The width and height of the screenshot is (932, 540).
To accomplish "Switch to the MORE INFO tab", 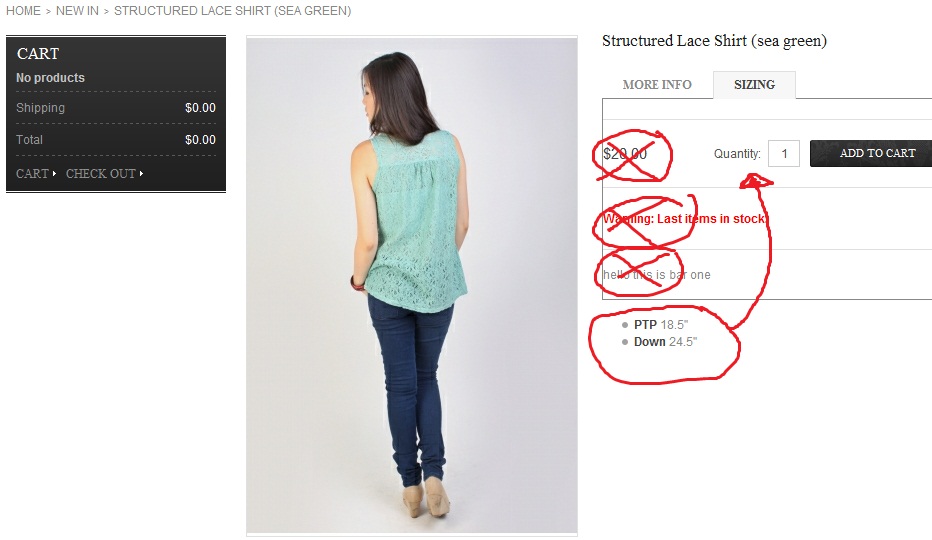I will (657, 84).
